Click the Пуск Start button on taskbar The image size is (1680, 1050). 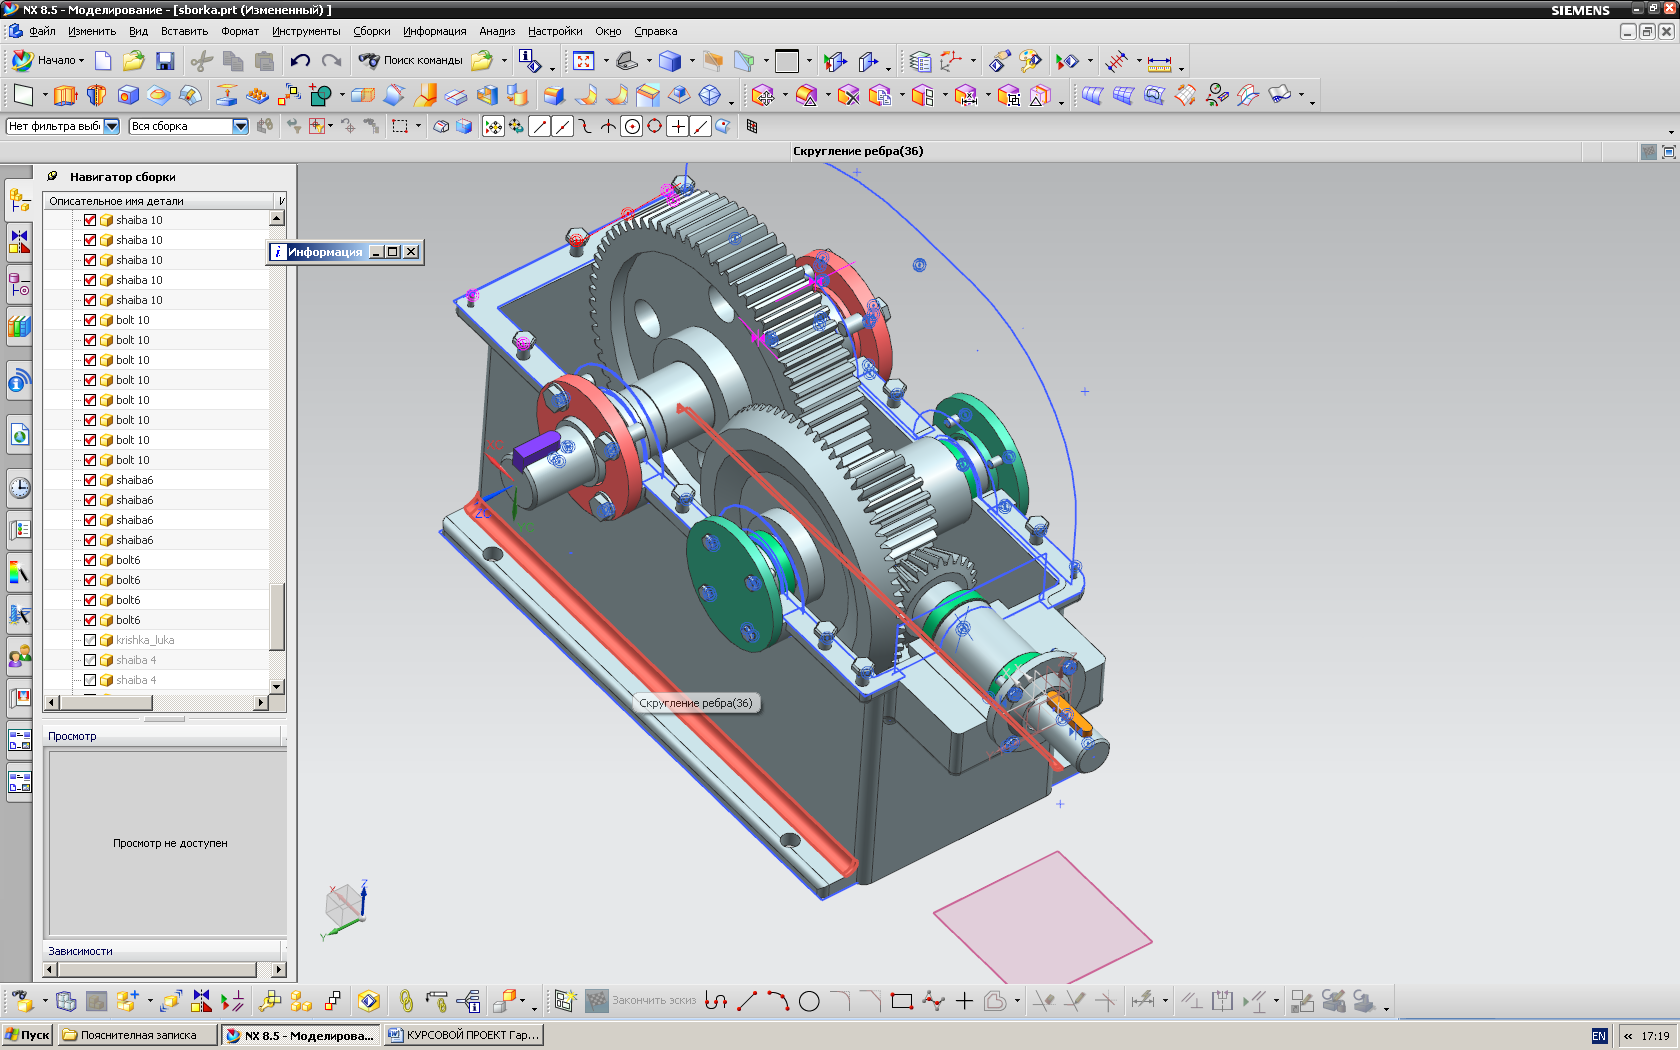27,1035
